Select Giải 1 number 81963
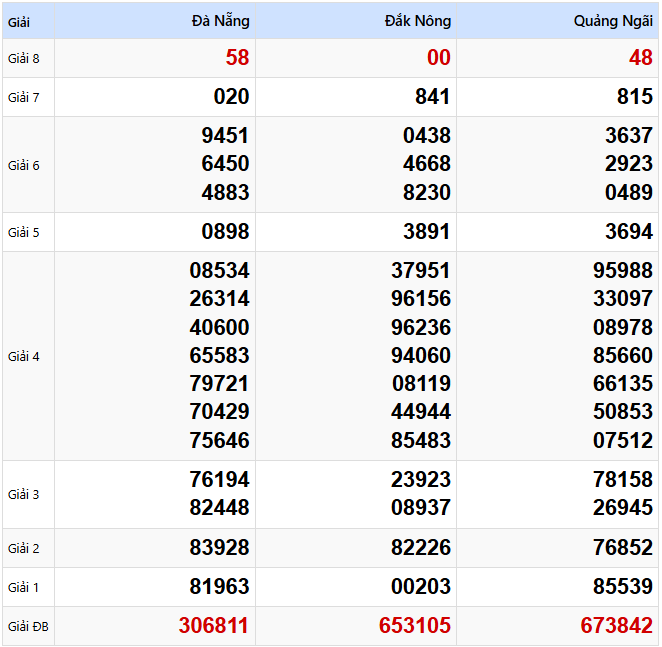The height and width of the screenshot is (647, 662). [x=219, y=586]
